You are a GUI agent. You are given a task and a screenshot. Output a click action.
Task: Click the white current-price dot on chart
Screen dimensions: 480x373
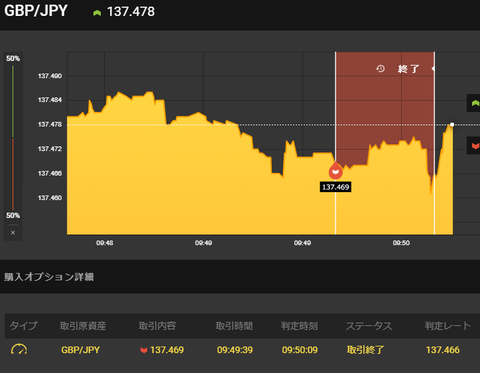pyautogui.click(x=452, y=124)
